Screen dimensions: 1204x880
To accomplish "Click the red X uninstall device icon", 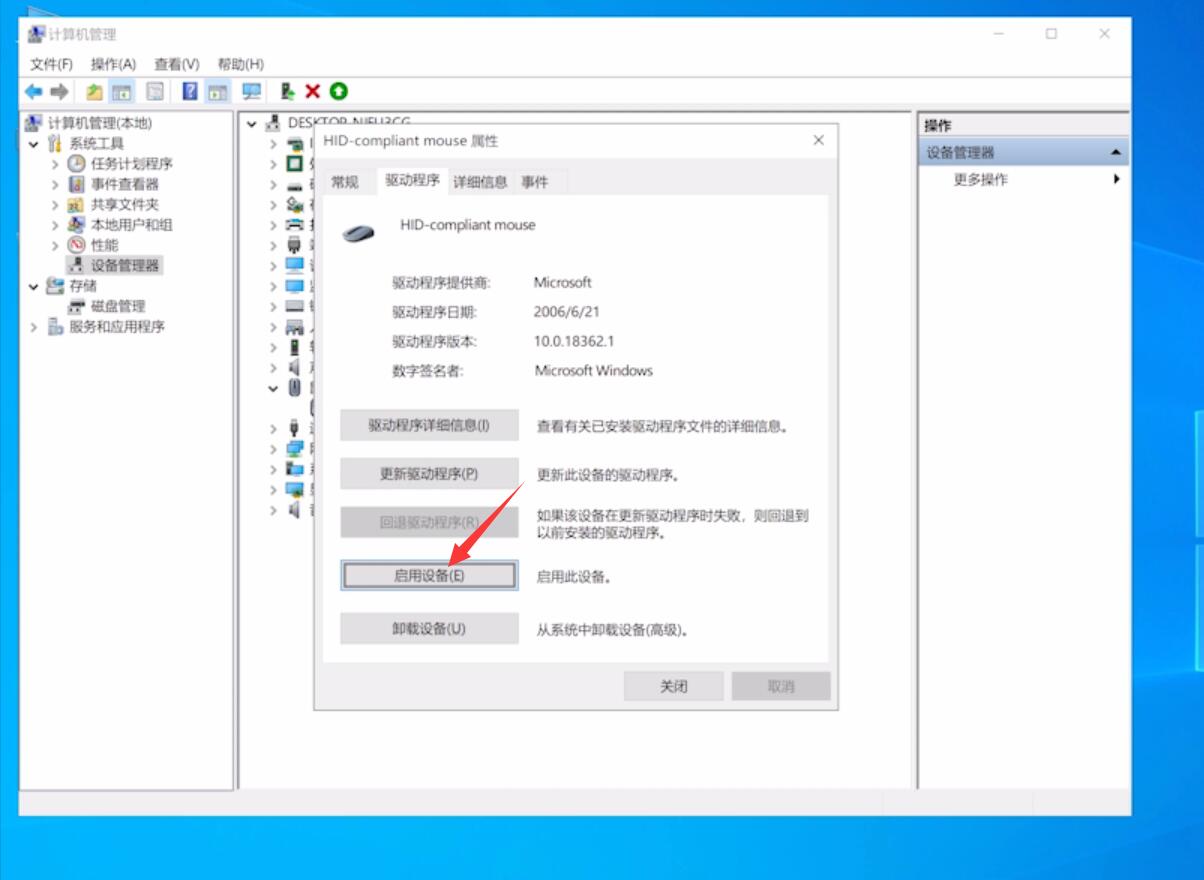I will click(312, 92).
